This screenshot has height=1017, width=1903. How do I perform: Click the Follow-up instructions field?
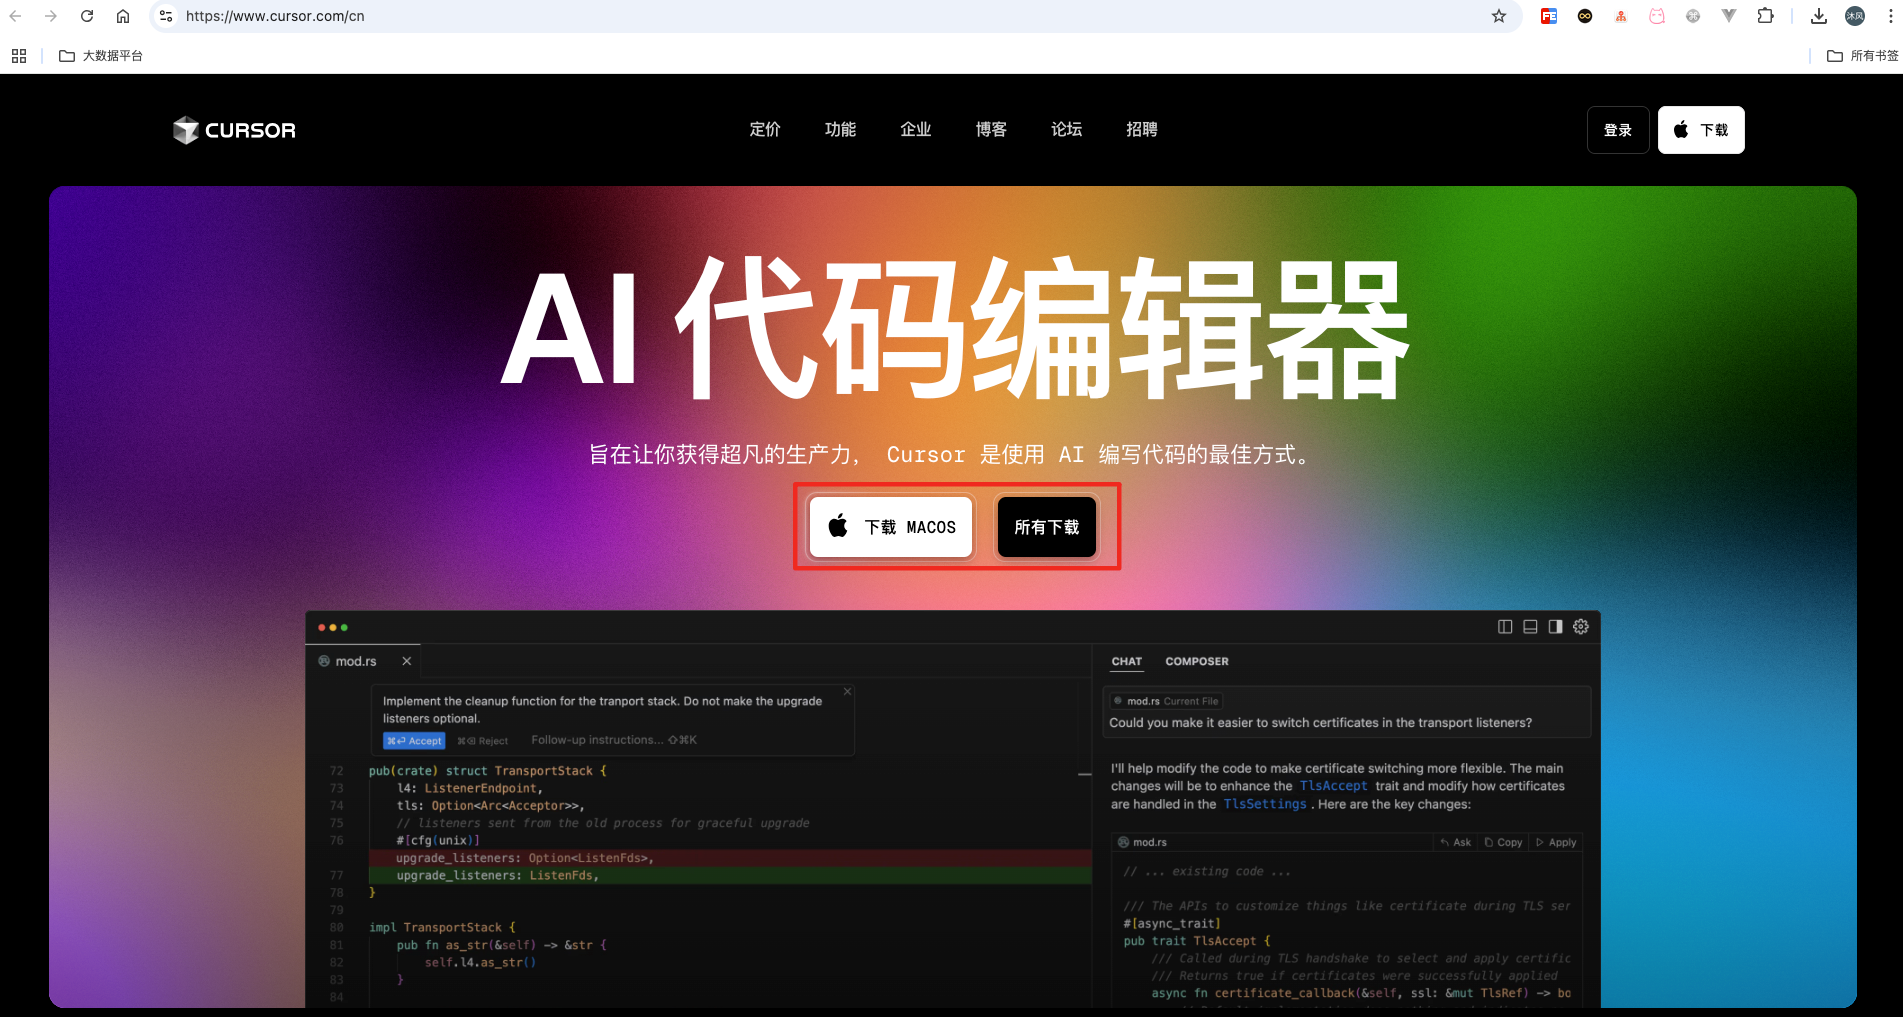(x=614, y=740)
